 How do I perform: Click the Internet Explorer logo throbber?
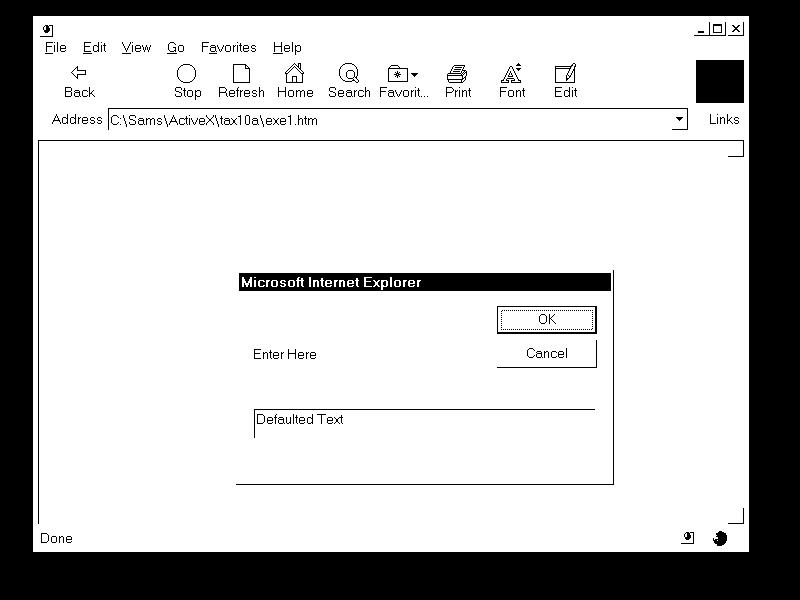pos(719,81)
